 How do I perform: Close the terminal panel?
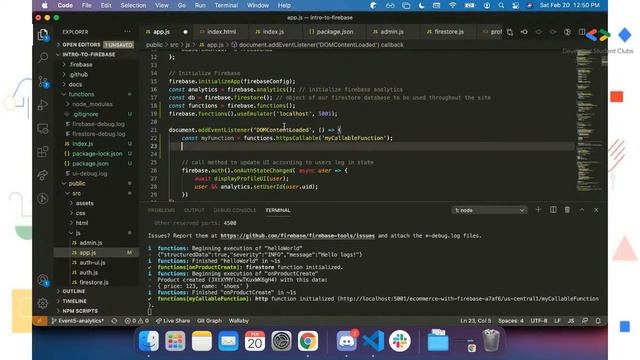pyautogui.click(x=596, y=210)
